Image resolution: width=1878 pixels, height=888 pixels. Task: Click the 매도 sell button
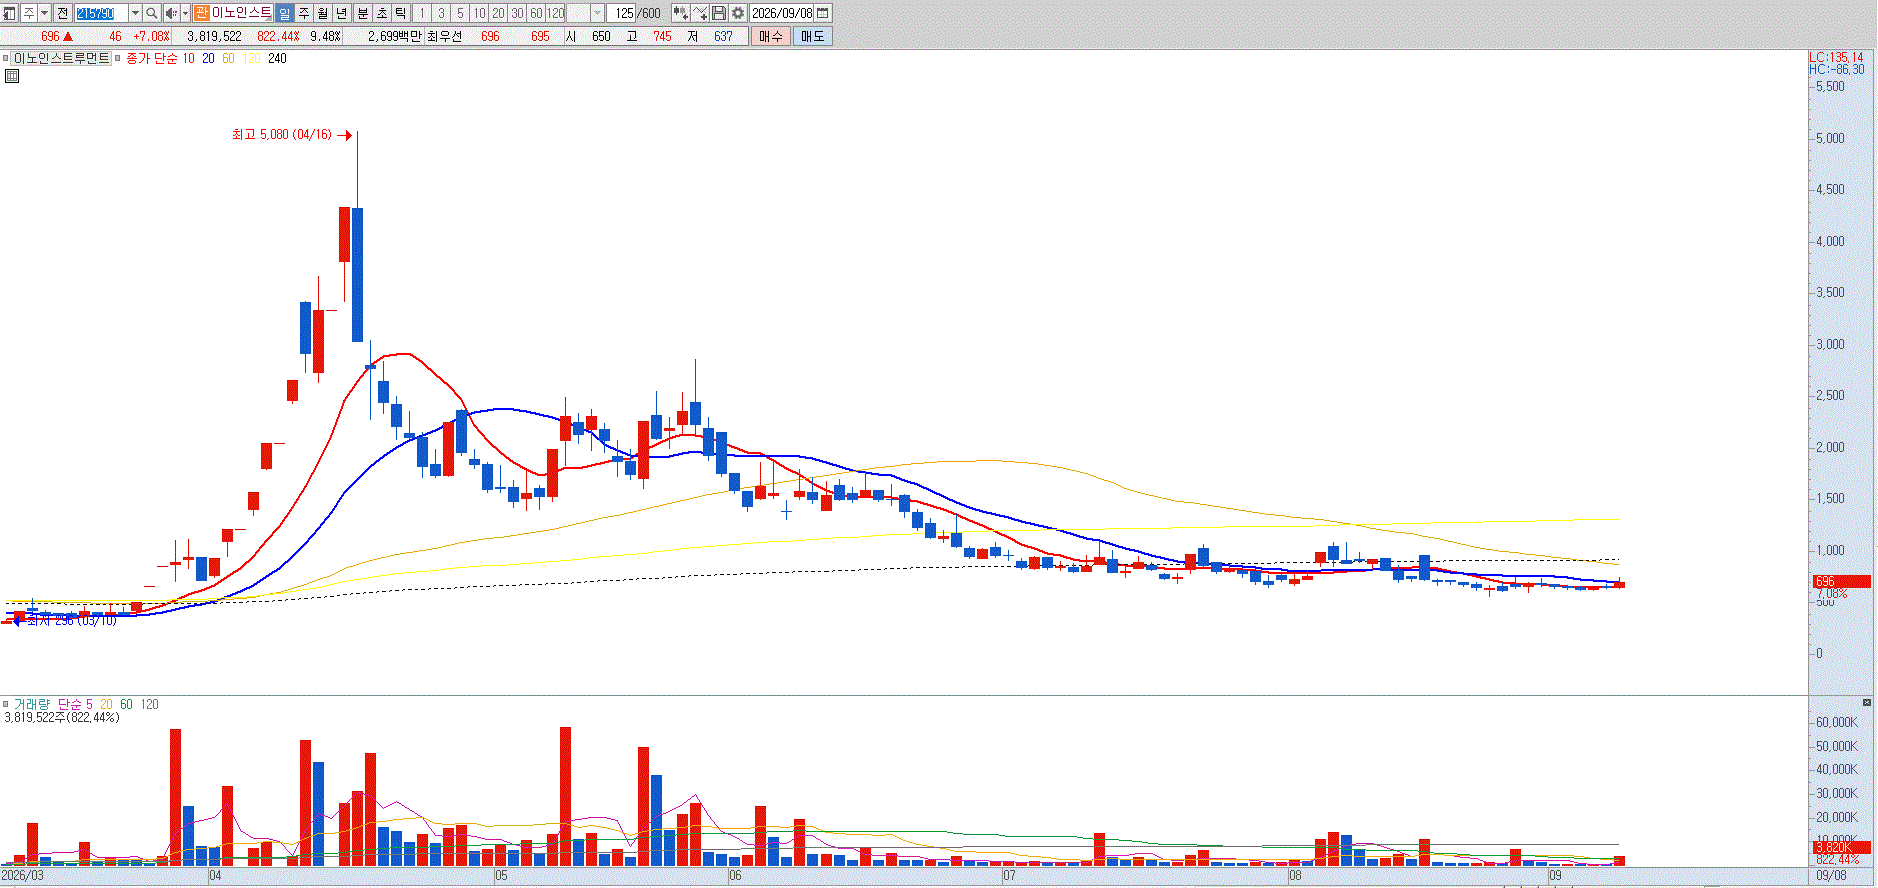click(x=813, y=36)
